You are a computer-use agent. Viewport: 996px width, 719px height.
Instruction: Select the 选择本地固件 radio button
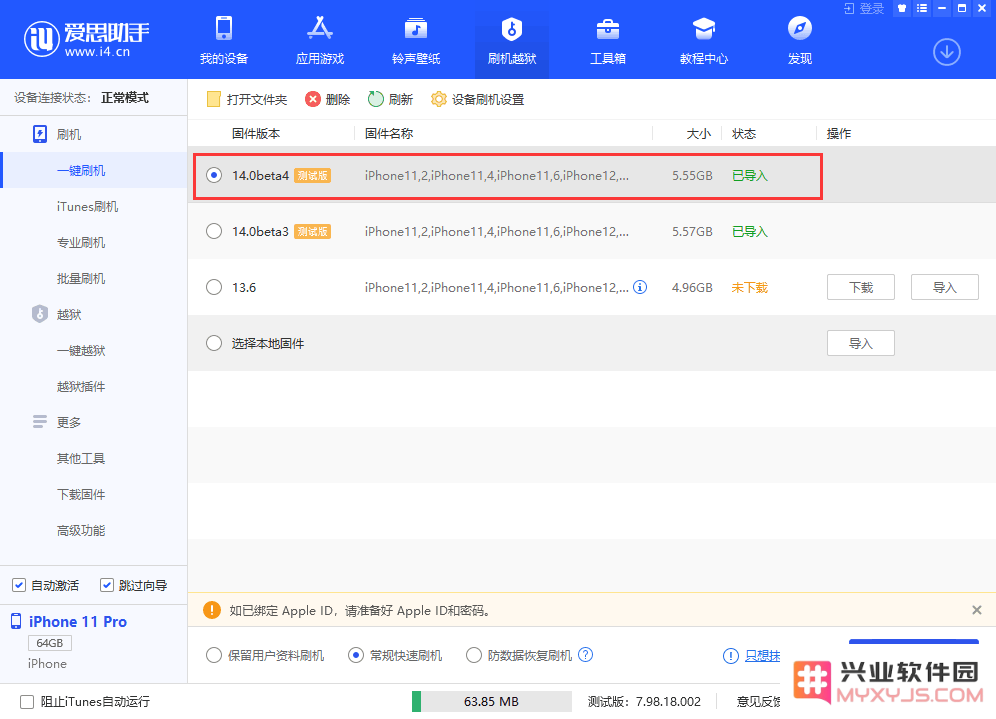point(214,343)
